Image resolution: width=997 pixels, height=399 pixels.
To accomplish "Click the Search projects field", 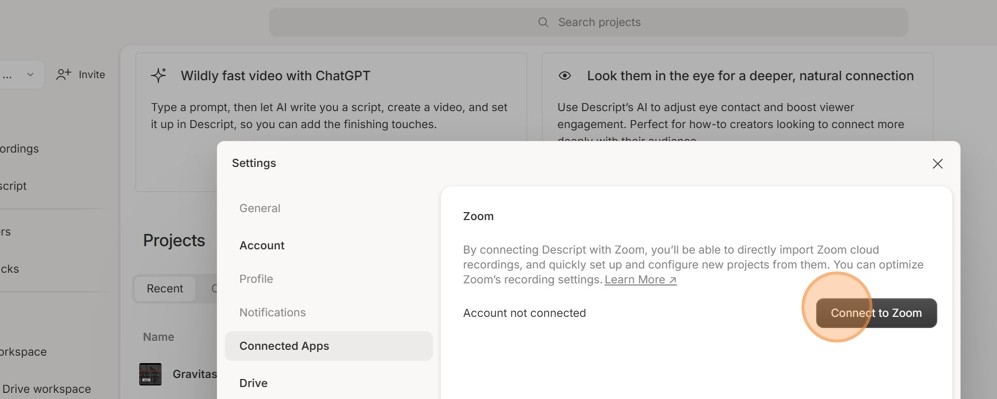I will pyautogui.click(x=589, y=22).
